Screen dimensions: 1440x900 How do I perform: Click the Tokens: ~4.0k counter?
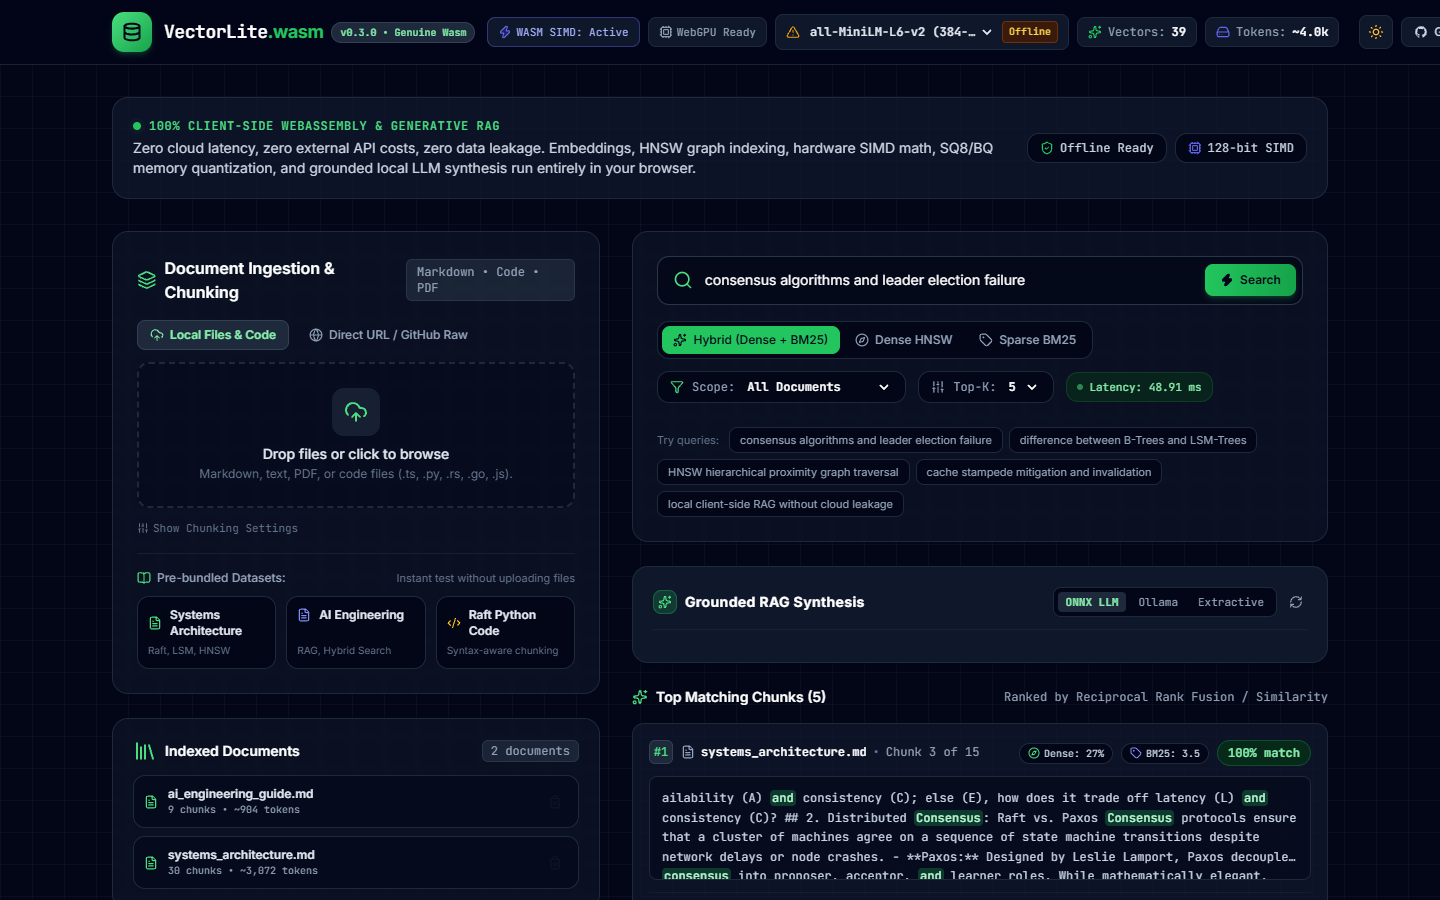click(x=1272, y=32)
